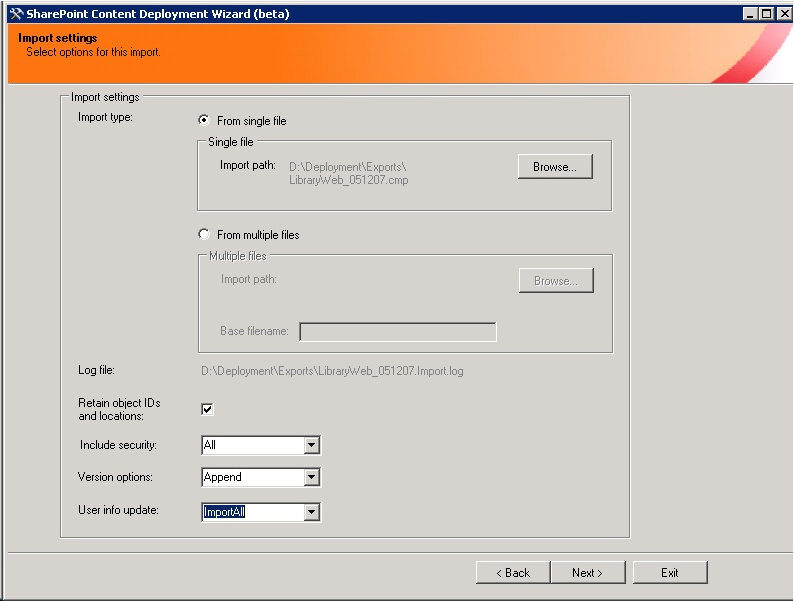Viewport: 794px width, 601px height.
Task: Click Browse button in Single file group
Action: point(555,167)
